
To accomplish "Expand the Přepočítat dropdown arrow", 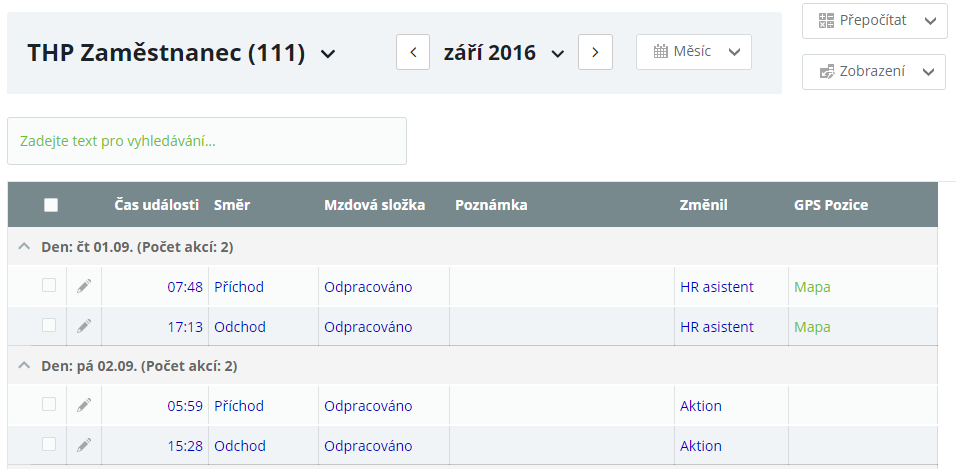I will (x=930, y=21).
